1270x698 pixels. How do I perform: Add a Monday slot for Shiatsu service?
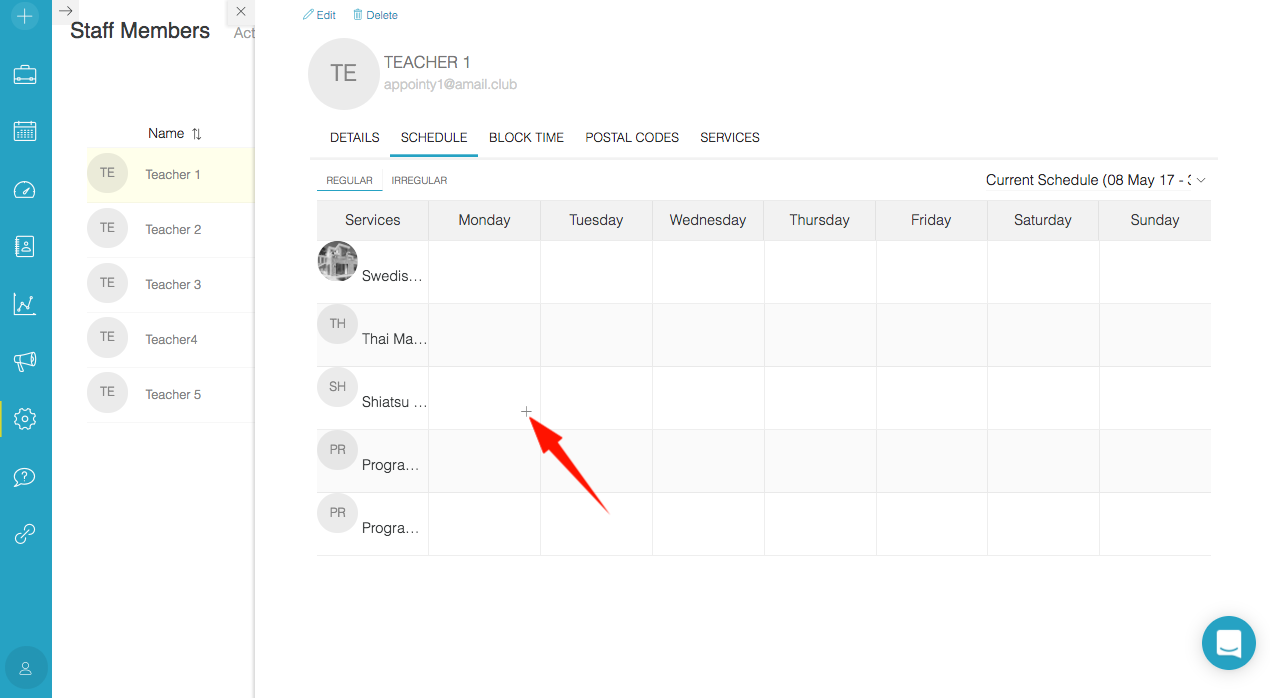point(526,411)
